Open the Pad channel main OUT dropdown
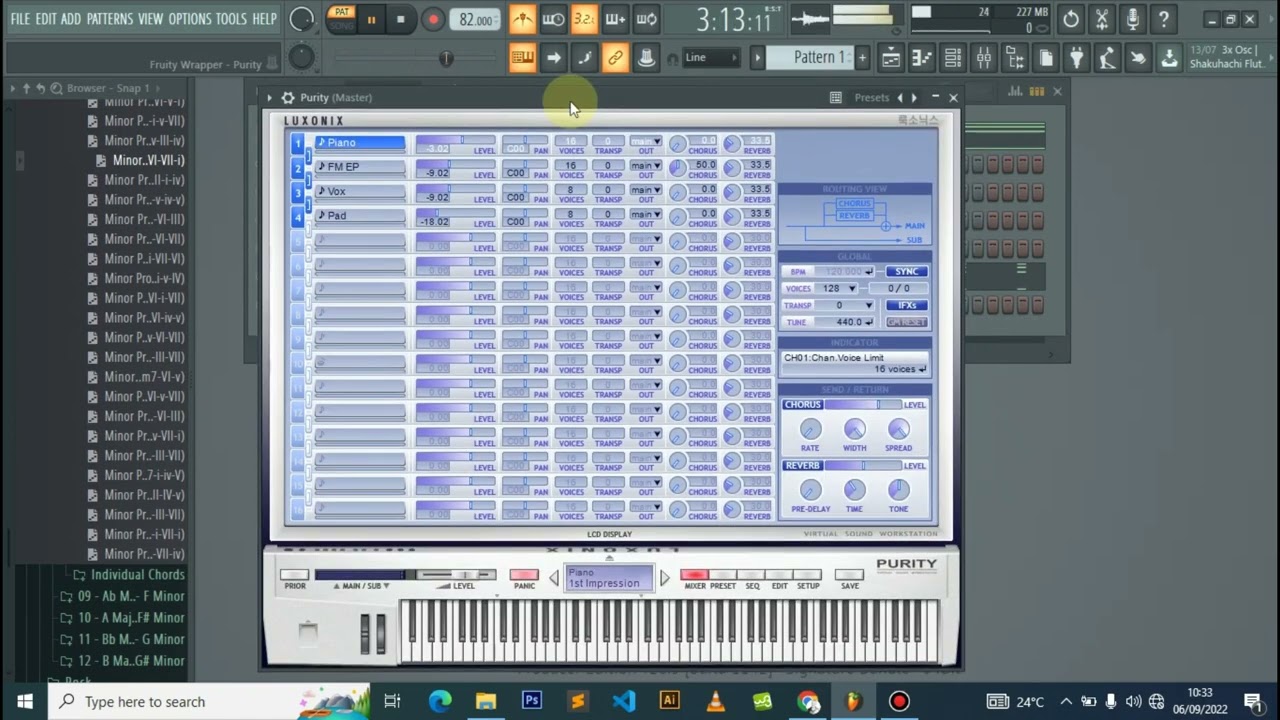Viewport: 1280px width, 720px height. [x=646, y=214]
